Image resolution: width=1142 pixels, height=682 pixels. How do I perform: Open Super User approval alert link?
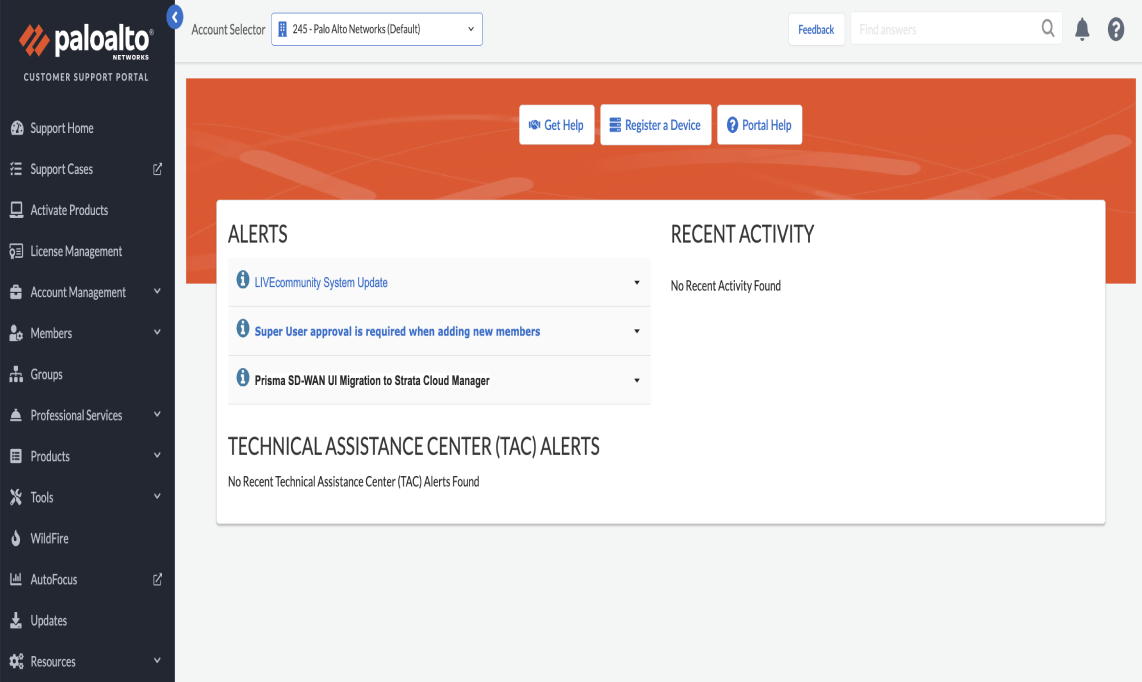pos(397,332)
